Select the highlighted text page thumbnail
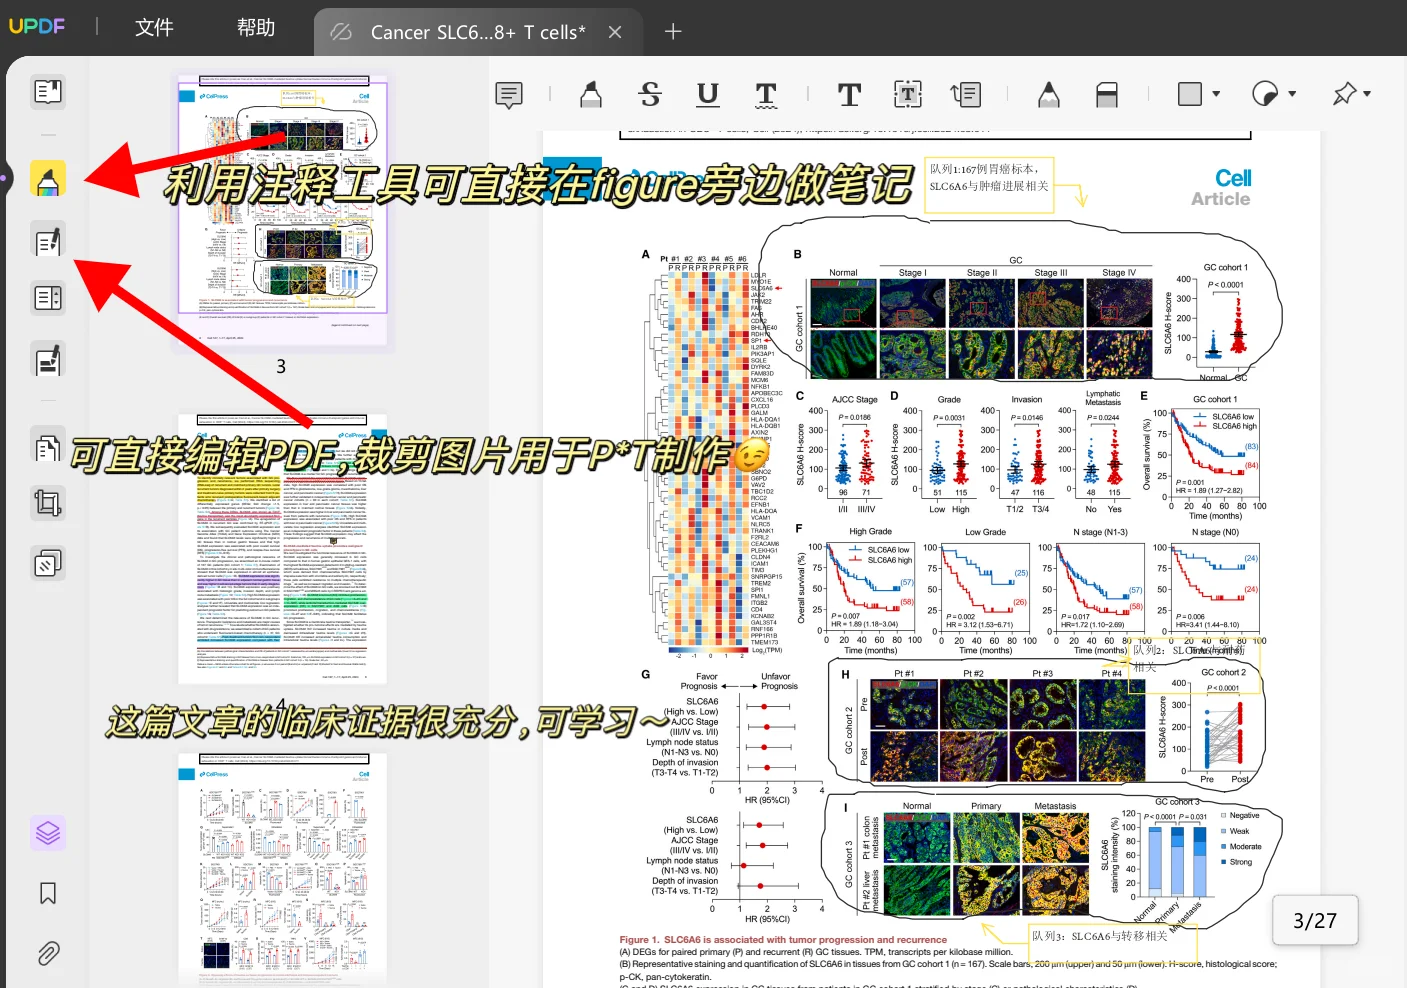The width and height of the screenshot is (1407, 988). pos(282,549)
